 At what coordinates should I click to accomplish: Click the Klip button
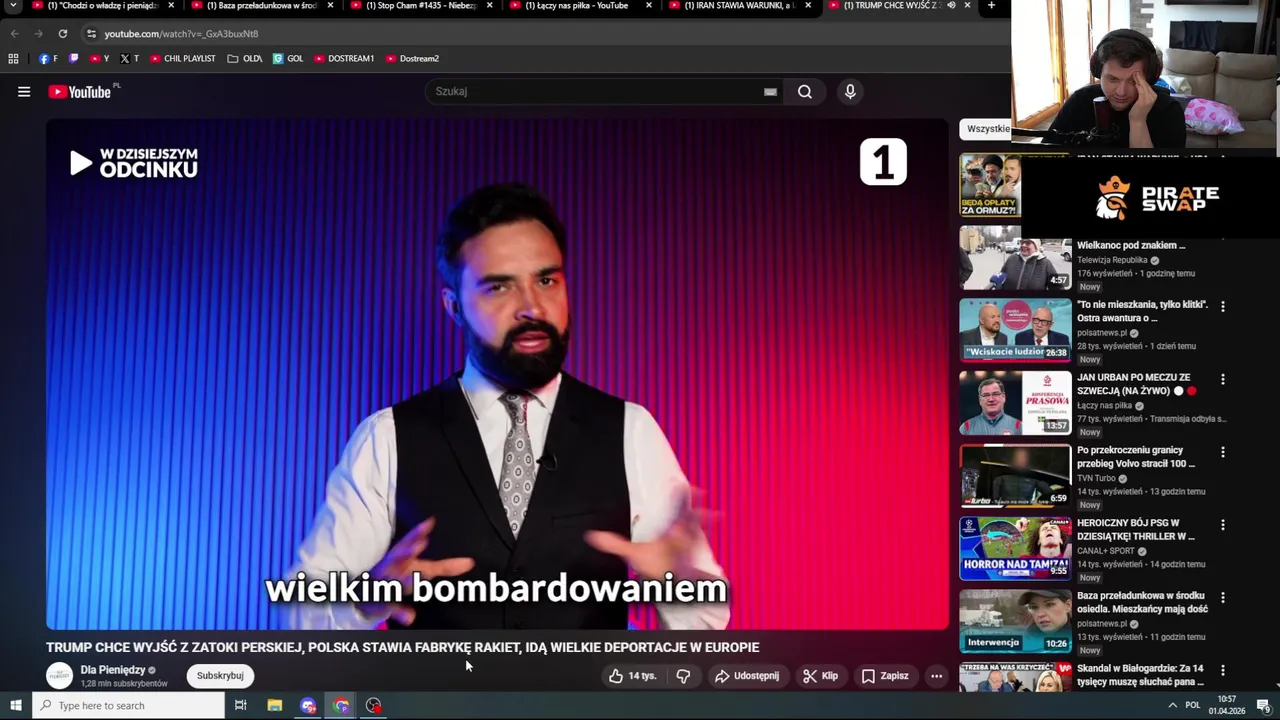click(x=820, y=676)
